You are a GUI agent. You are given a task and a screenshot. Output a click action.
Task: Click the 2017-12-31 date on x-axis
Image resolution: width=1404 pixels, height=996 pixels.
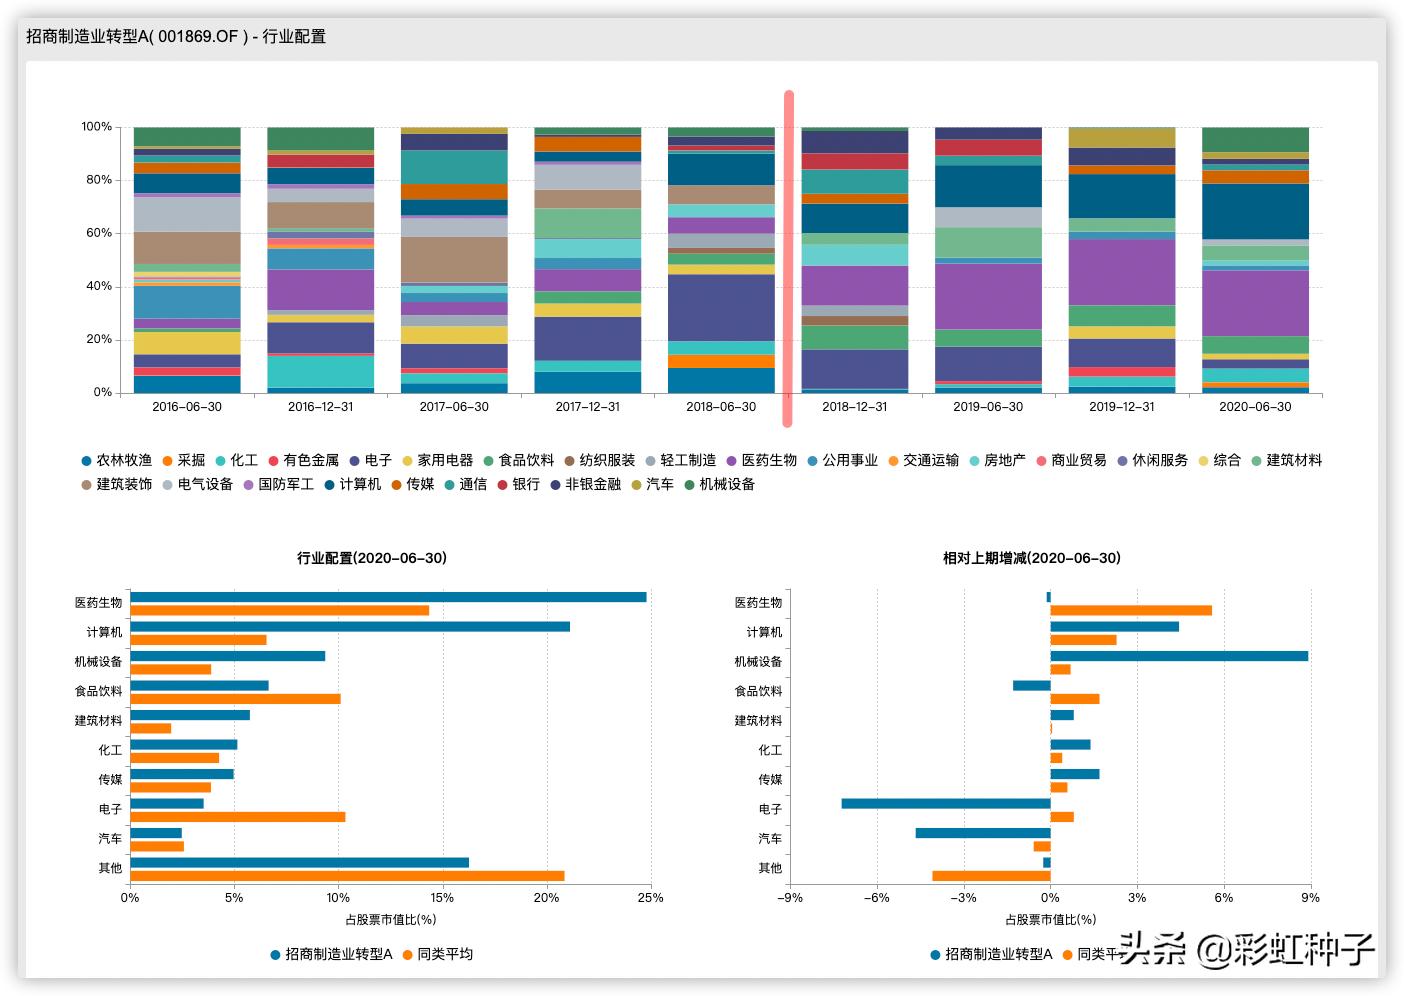(587, 407)
